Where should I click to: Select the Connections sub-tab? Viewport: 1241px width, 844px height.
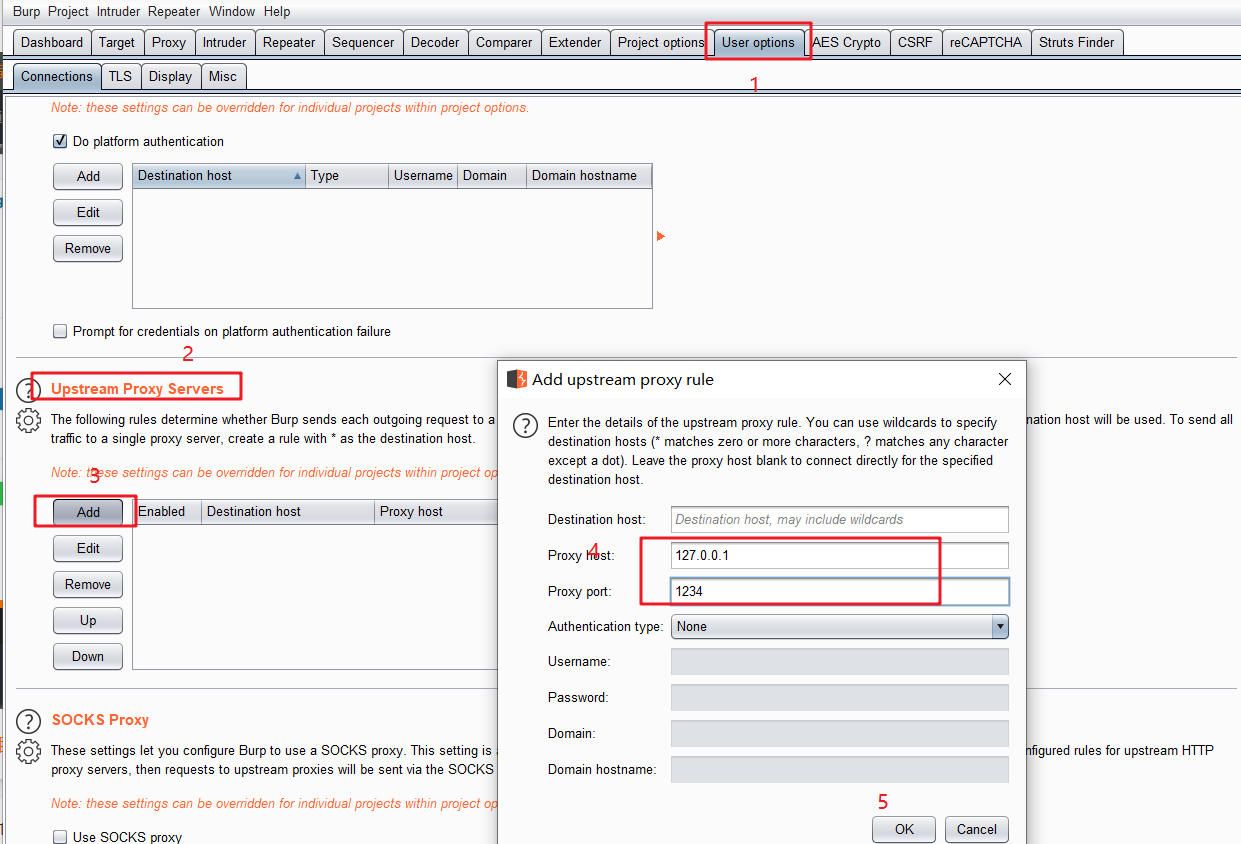pos(57,76)
